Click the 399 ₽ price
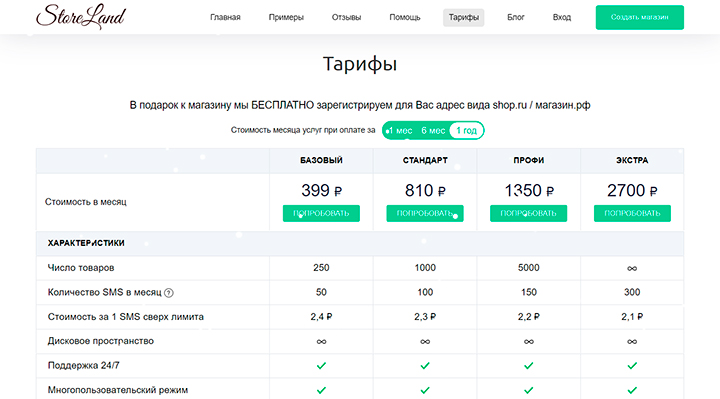720x399 pixels. tap(321, 191)
